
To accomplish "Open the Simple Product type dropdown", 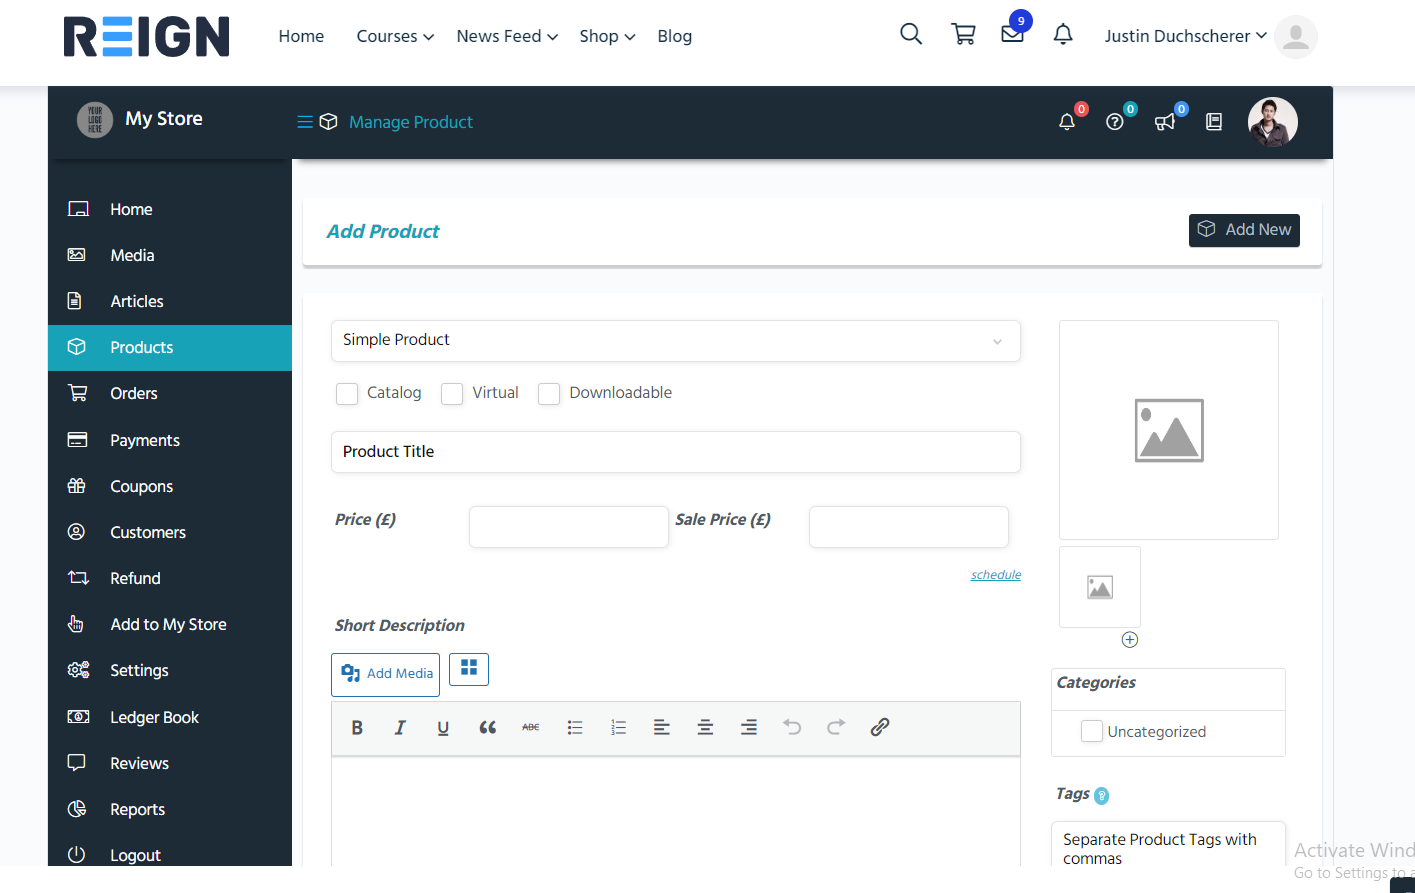I will 675,340.
